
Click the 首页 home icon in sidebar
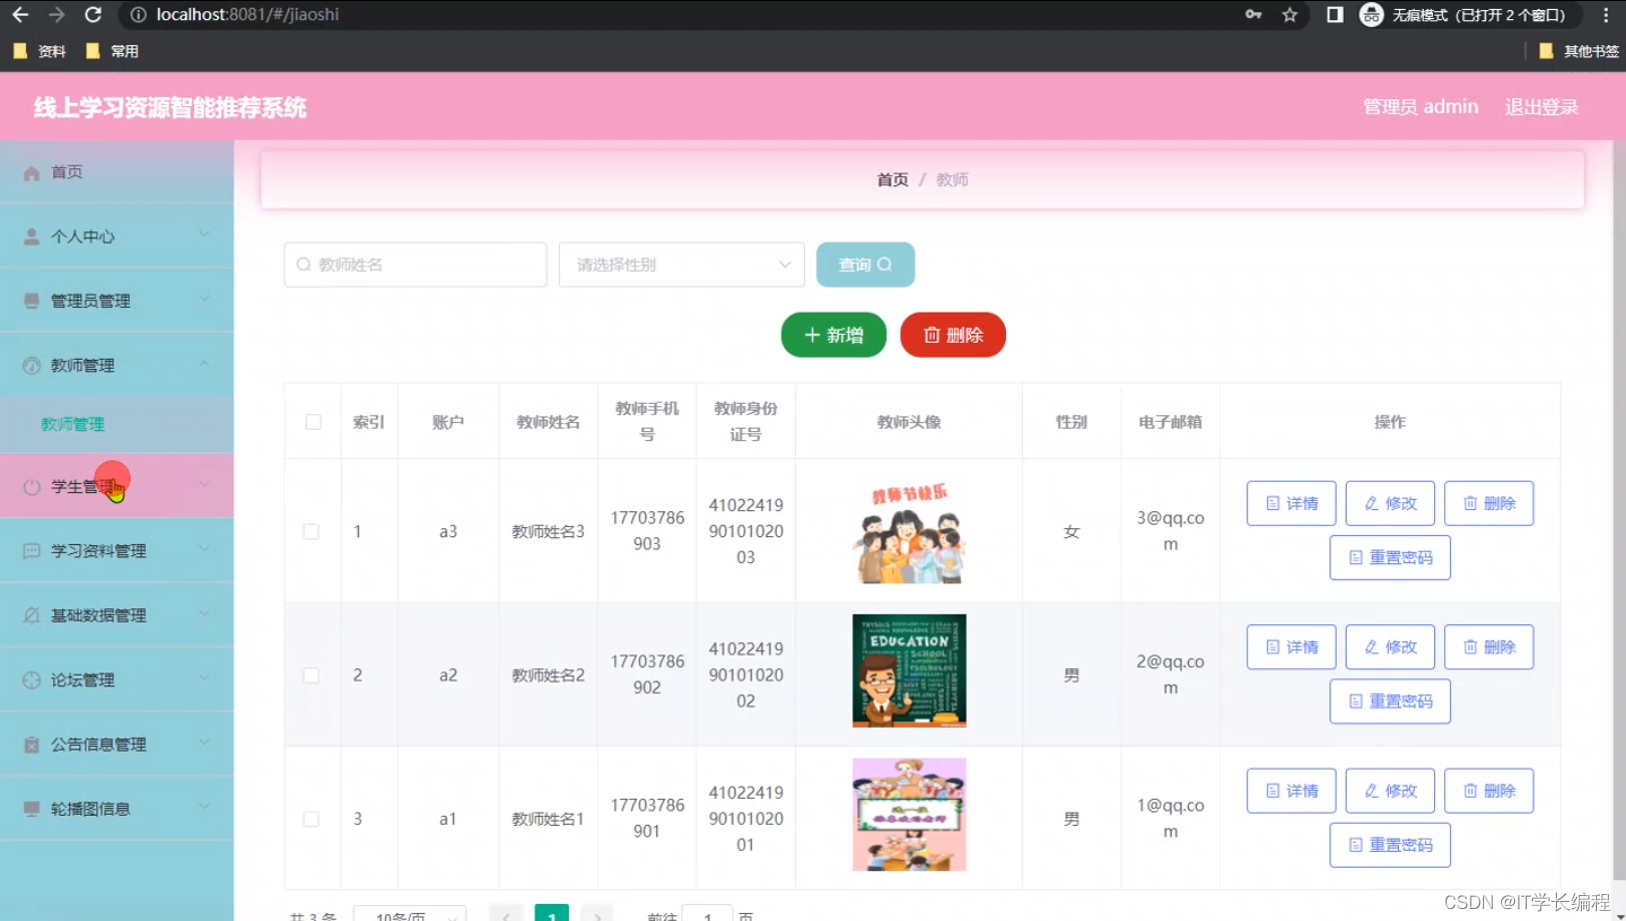(x=31, y=172)
